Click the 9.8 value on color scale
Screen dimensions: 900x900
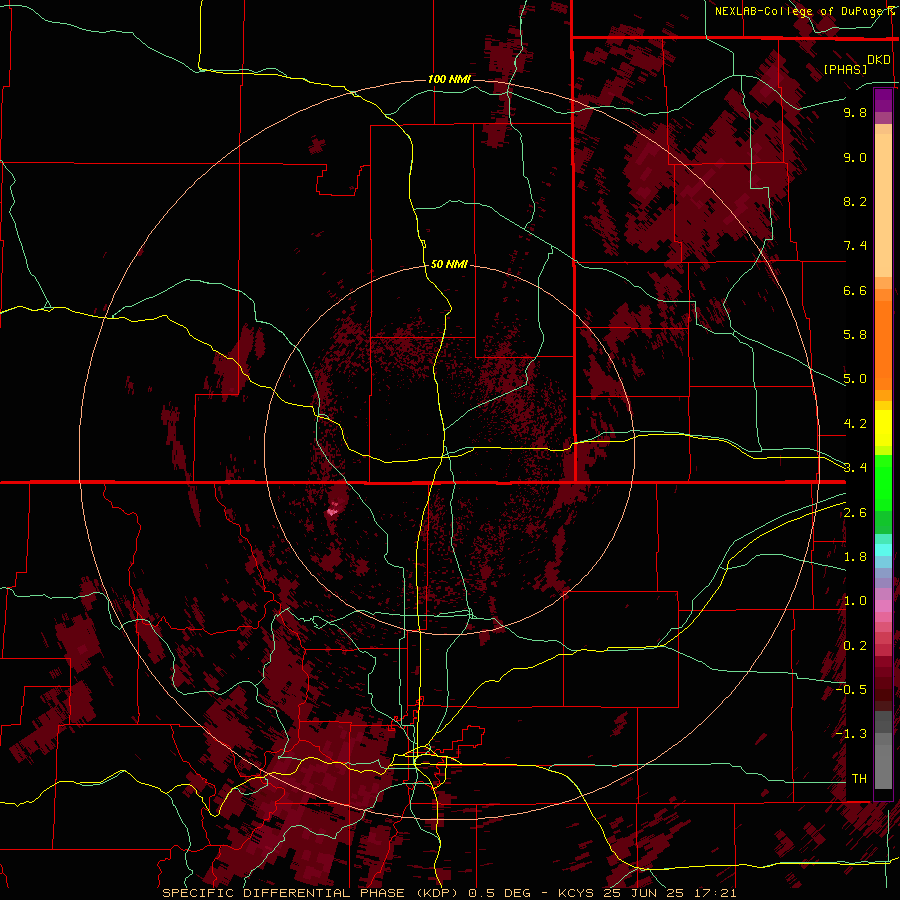(x=855, y=112)
